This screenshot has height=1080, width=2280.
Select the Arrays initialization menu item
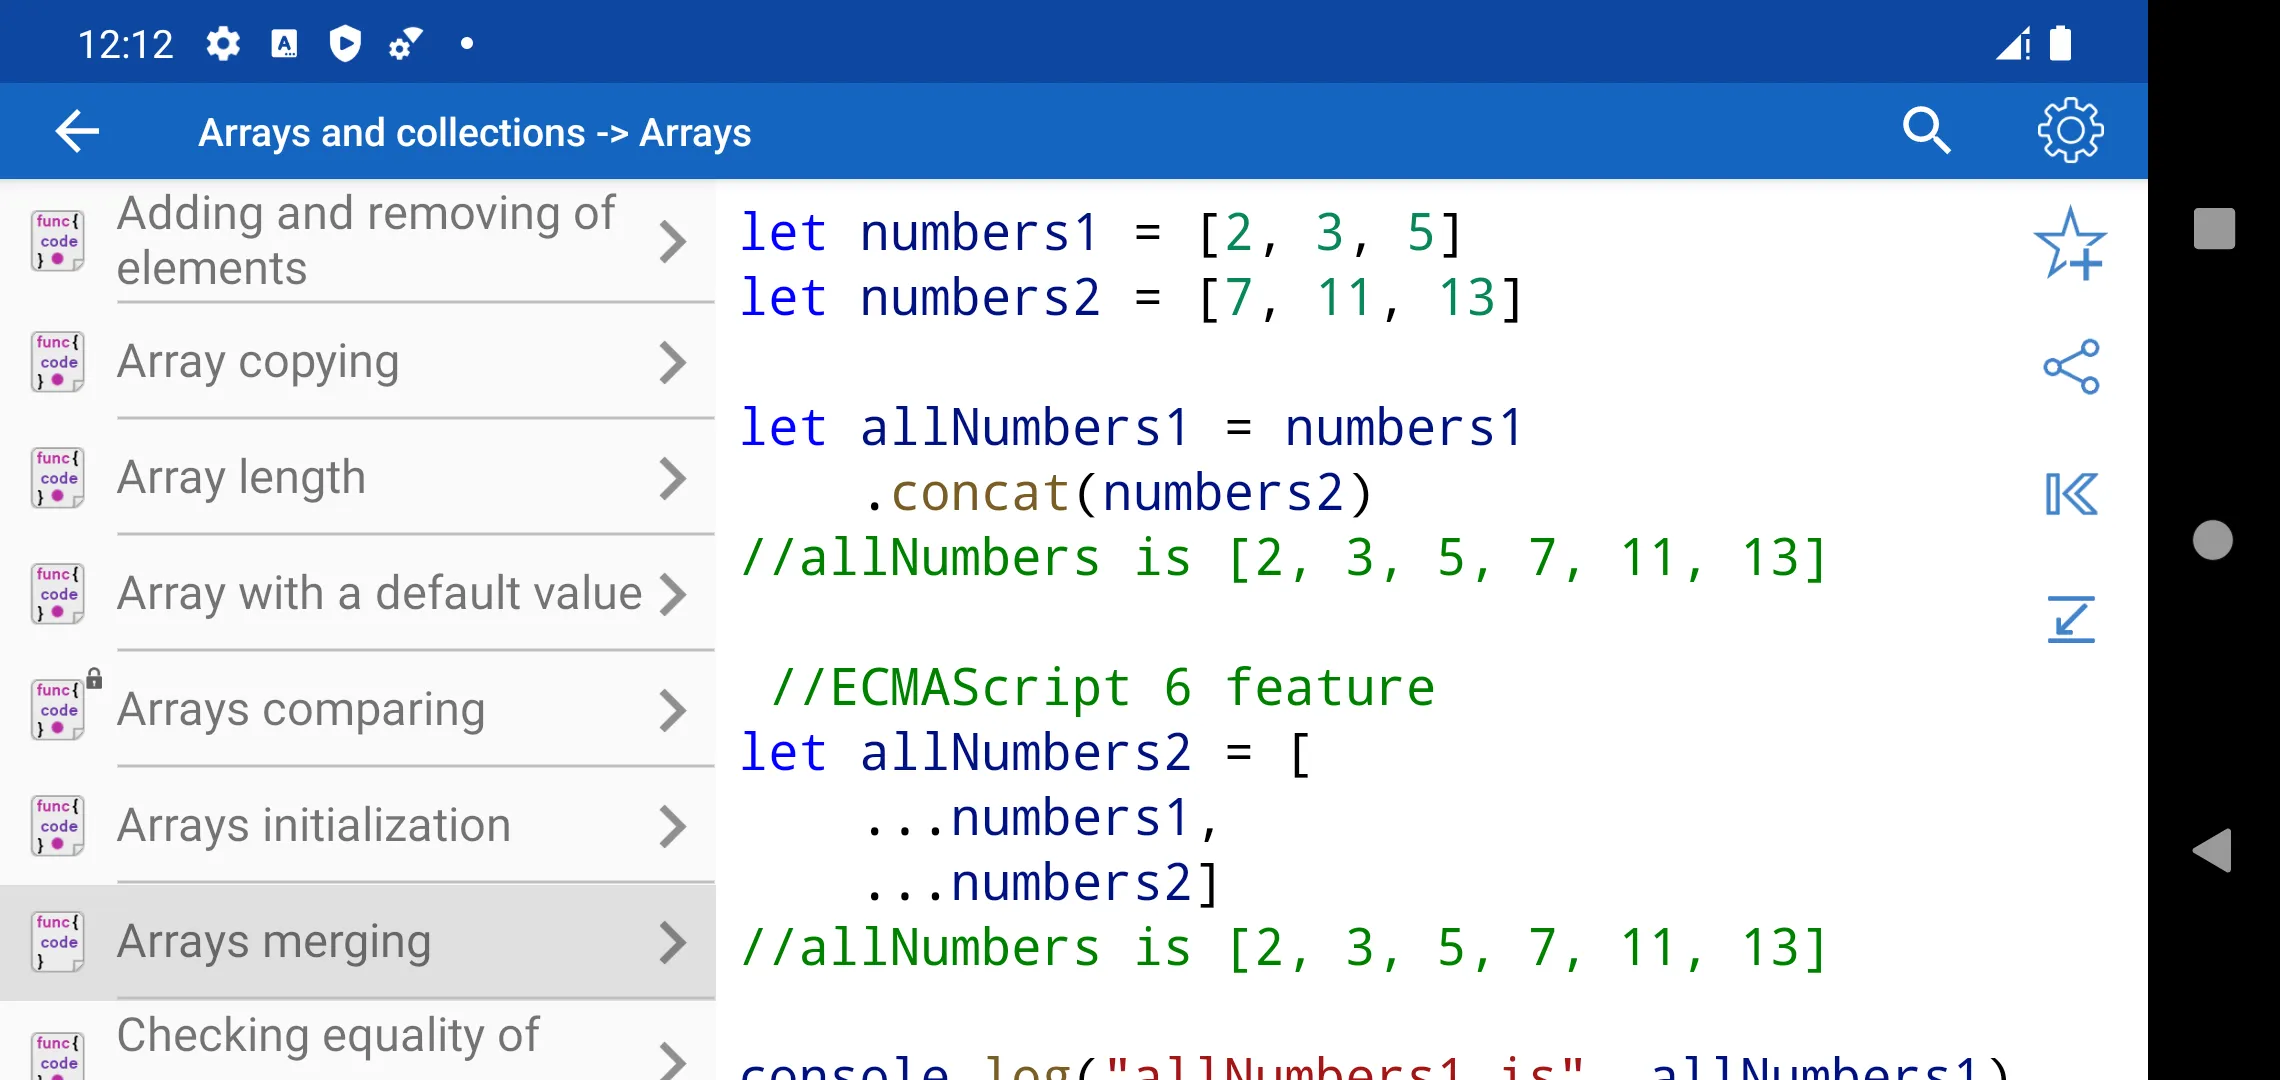pos(356,826)
